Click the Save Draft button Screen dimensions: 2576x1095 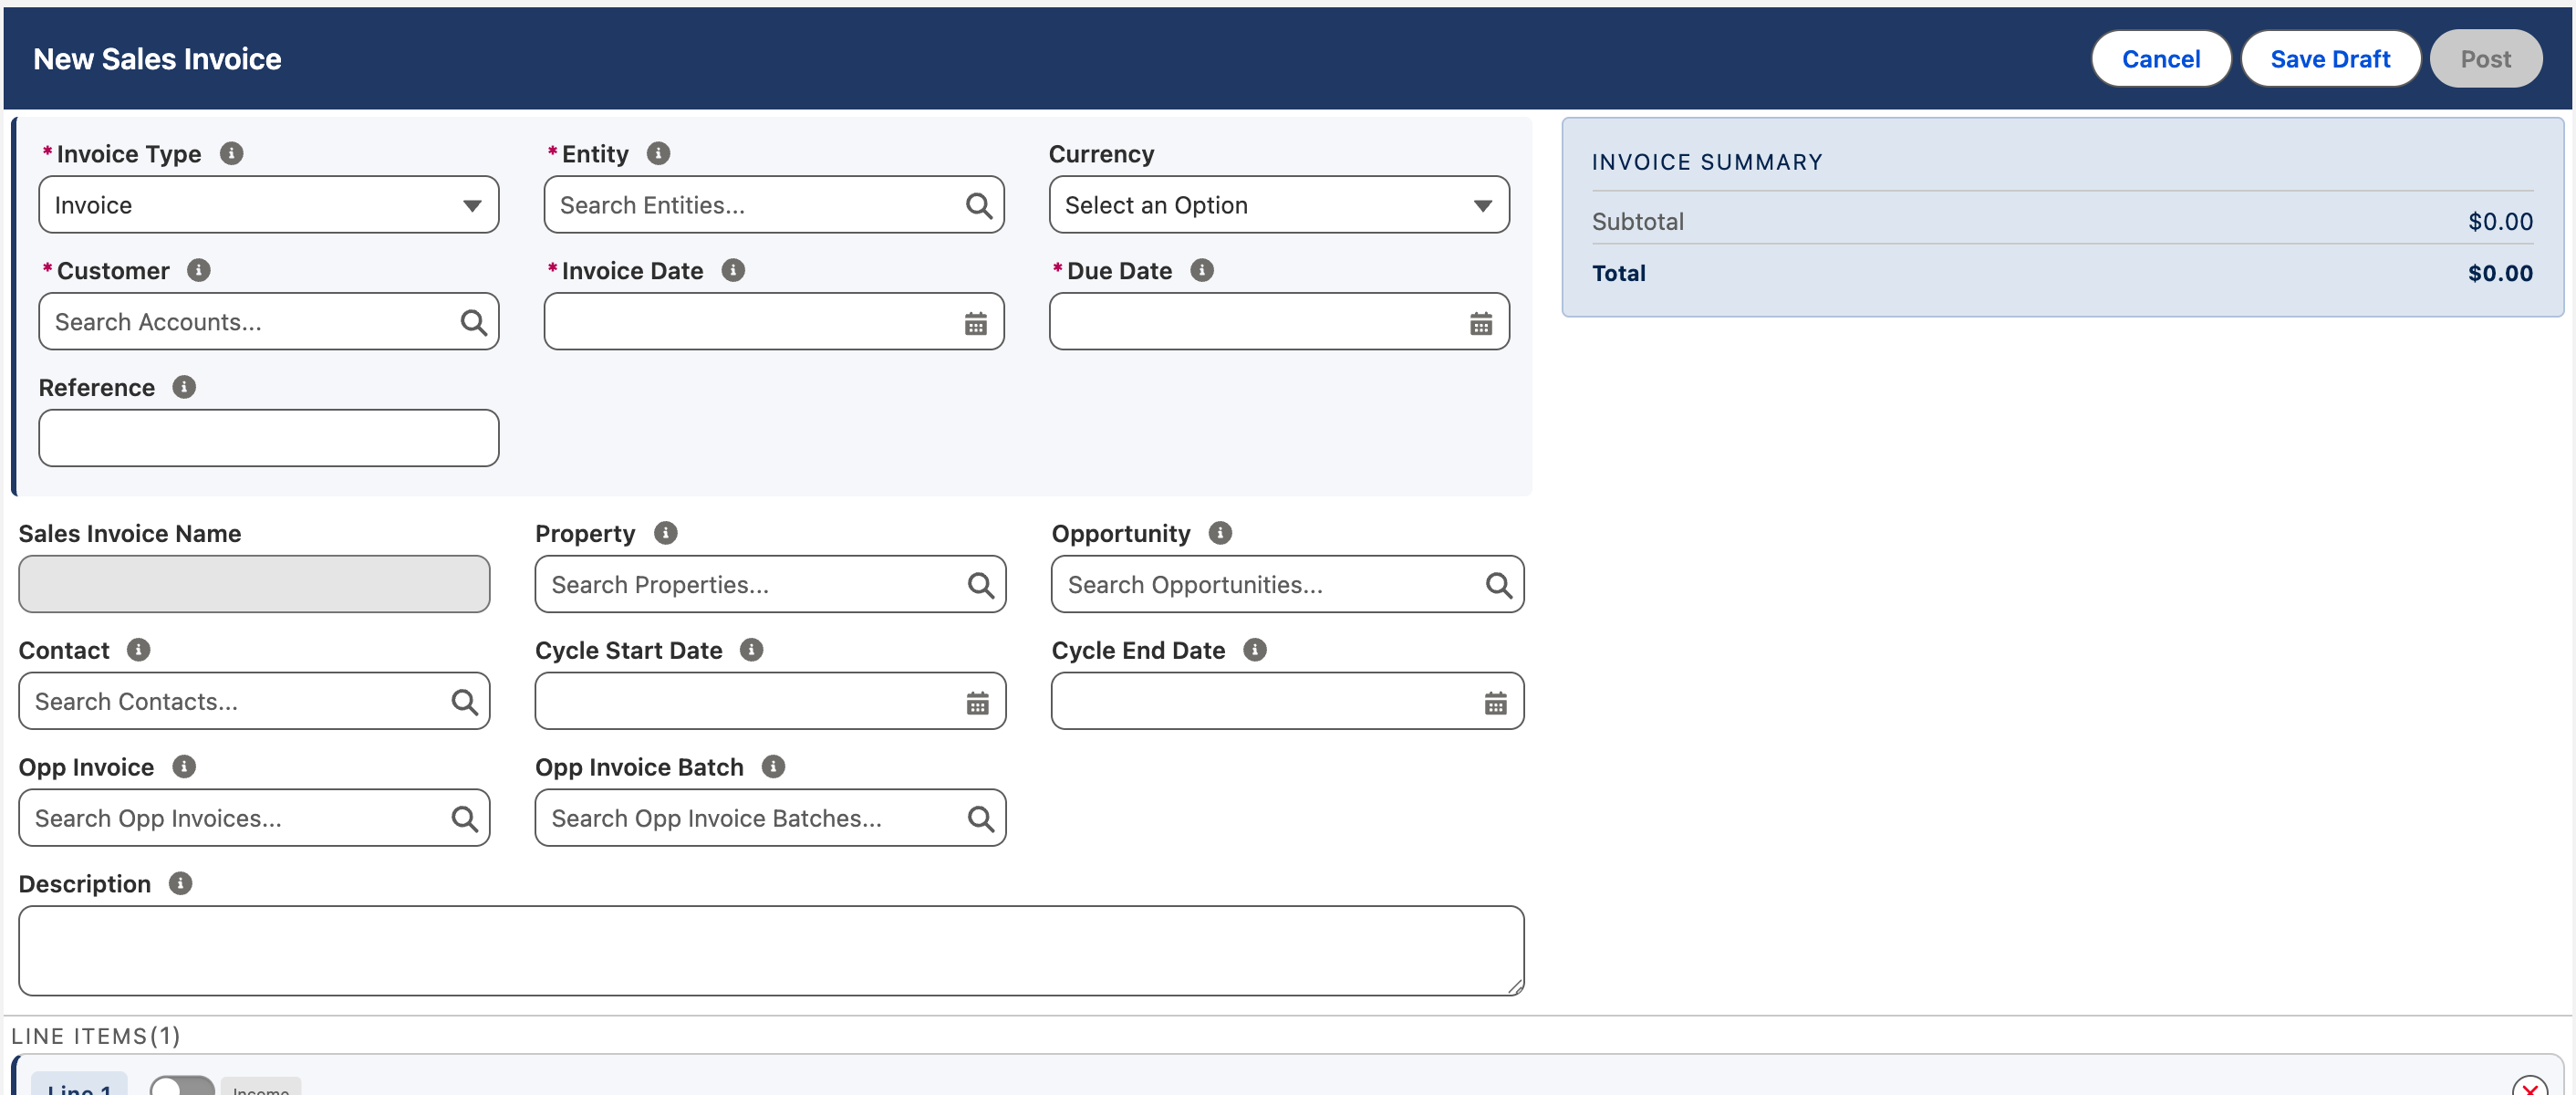(x=2330, y=59)
